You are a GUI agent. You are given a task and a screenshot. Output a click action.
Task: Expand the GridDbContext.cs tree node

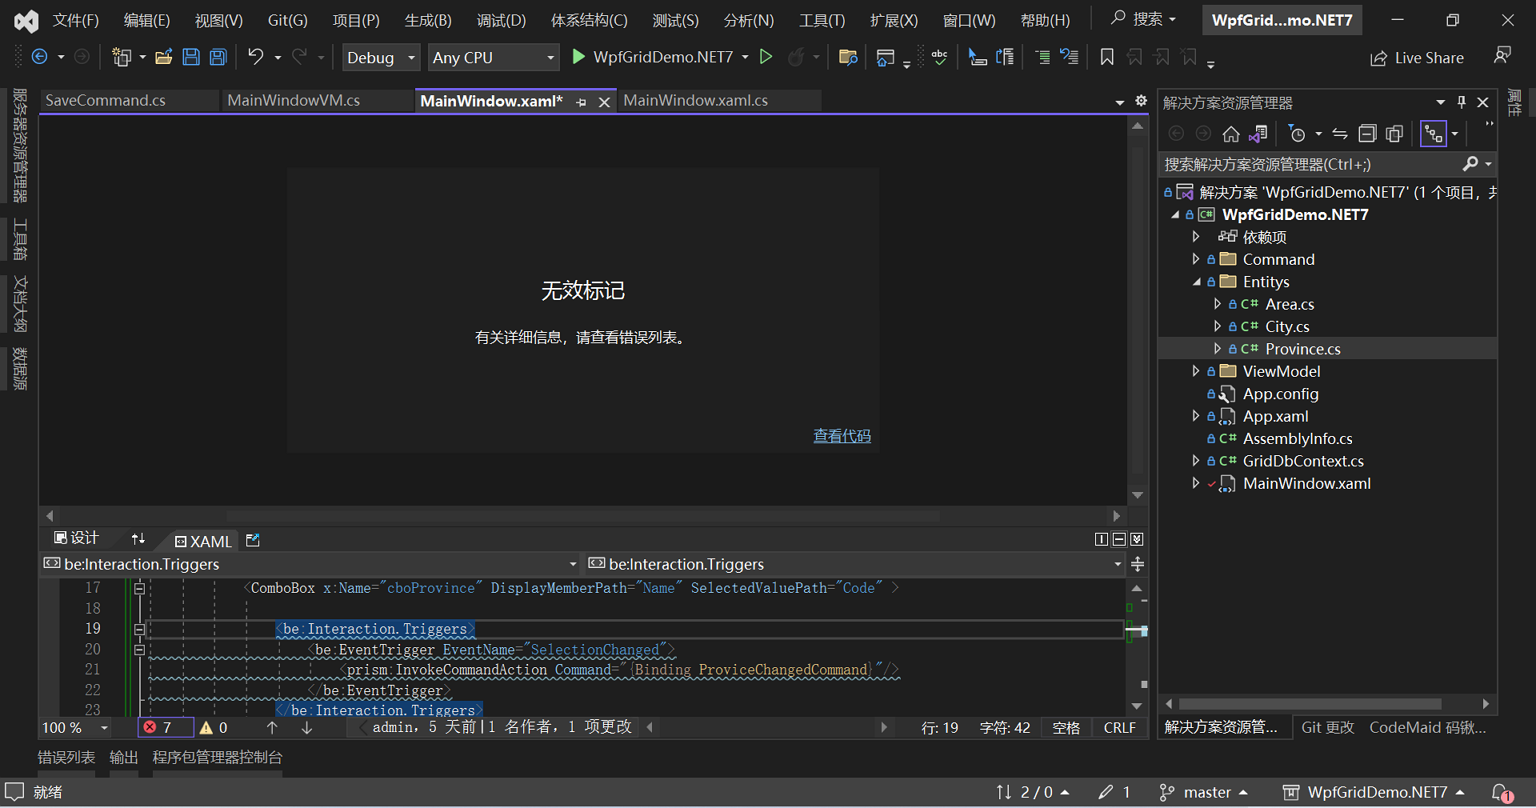coord(1196,461)
